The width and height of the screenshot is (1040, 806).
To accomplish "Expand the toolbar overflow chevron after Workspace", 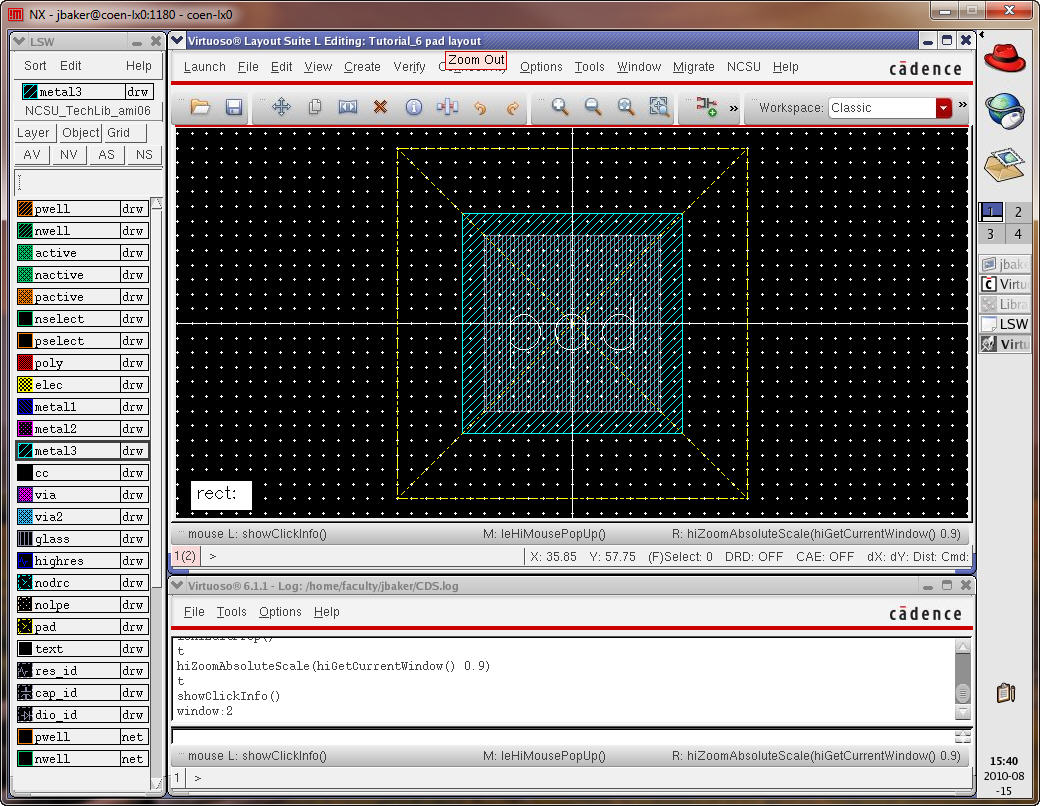I will (x=963, y=105).
